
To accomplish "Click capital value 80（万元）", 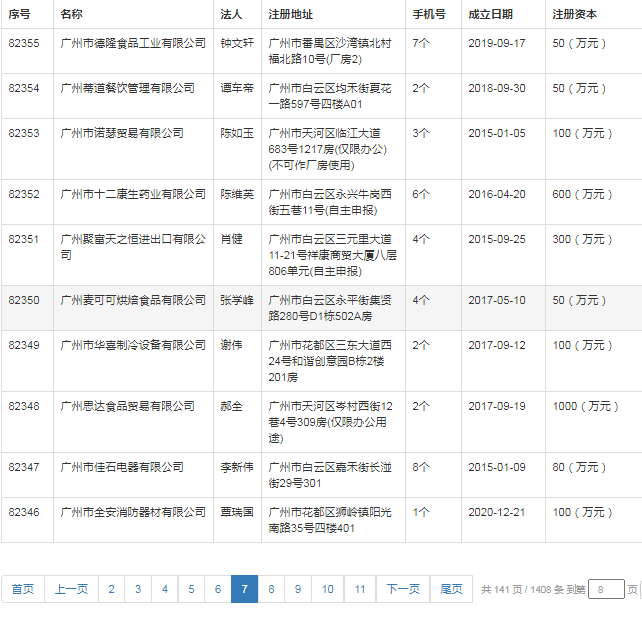I will [x=579, y=467].
